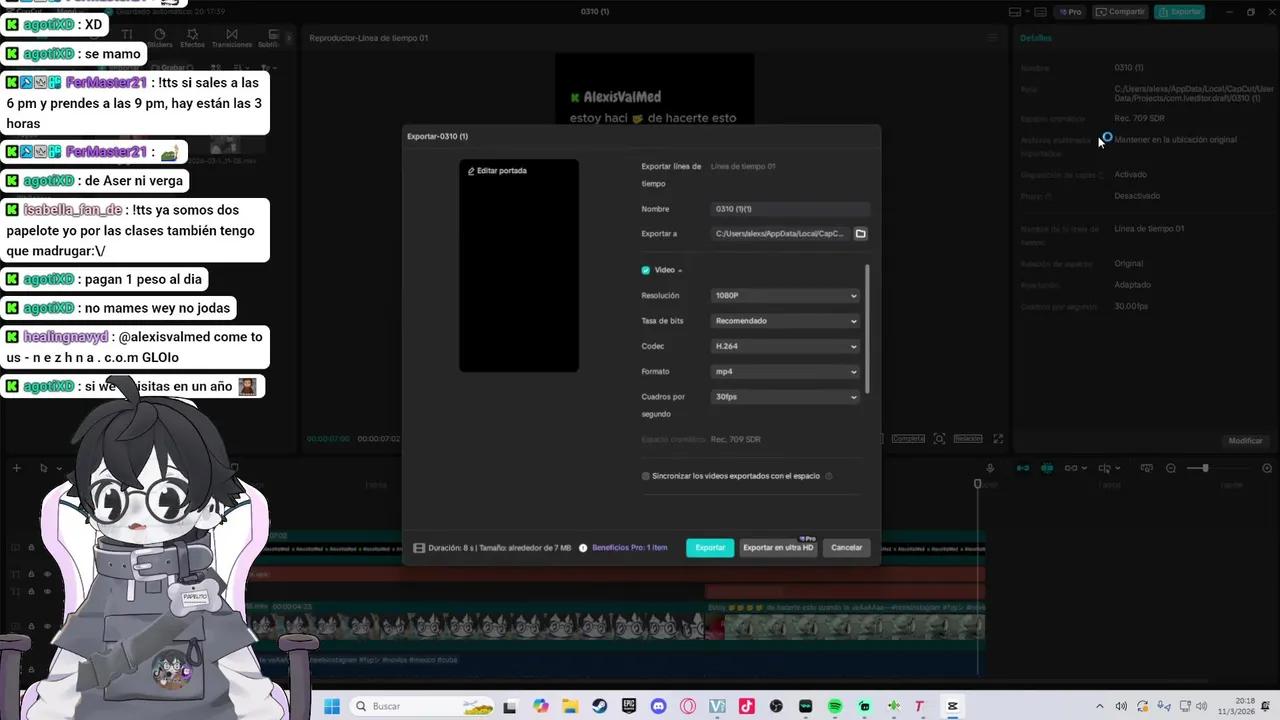The image size is (1280, 720).
Task: Click Exportar en ultra HD button
Action: point(778,548)
